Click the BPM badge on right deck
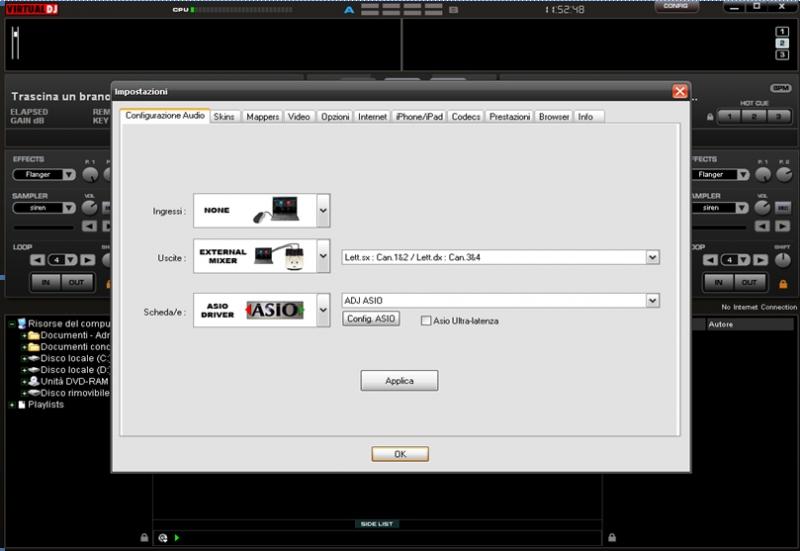The width and height of the screenshot is (800, 551). coord(780,88)
